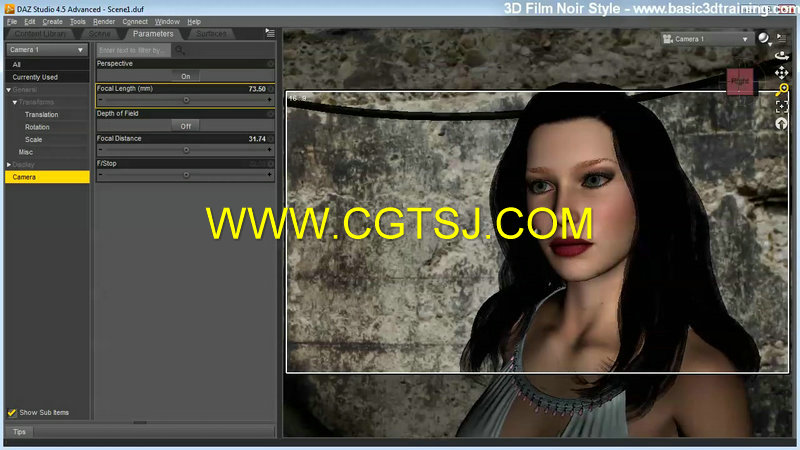Click Focal Distance property settings gear
This screenshot has width=800, height=450.
tap(270, 139)
